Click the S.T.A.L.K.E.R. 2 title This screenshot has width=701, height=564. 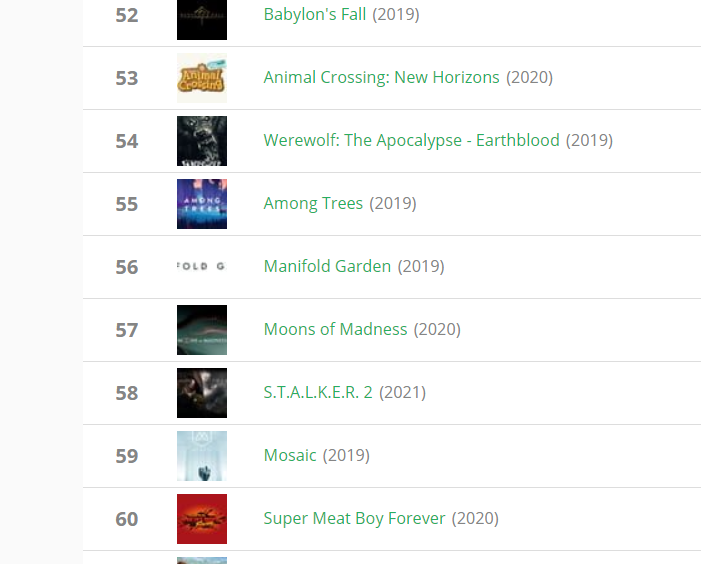(318, 392)
